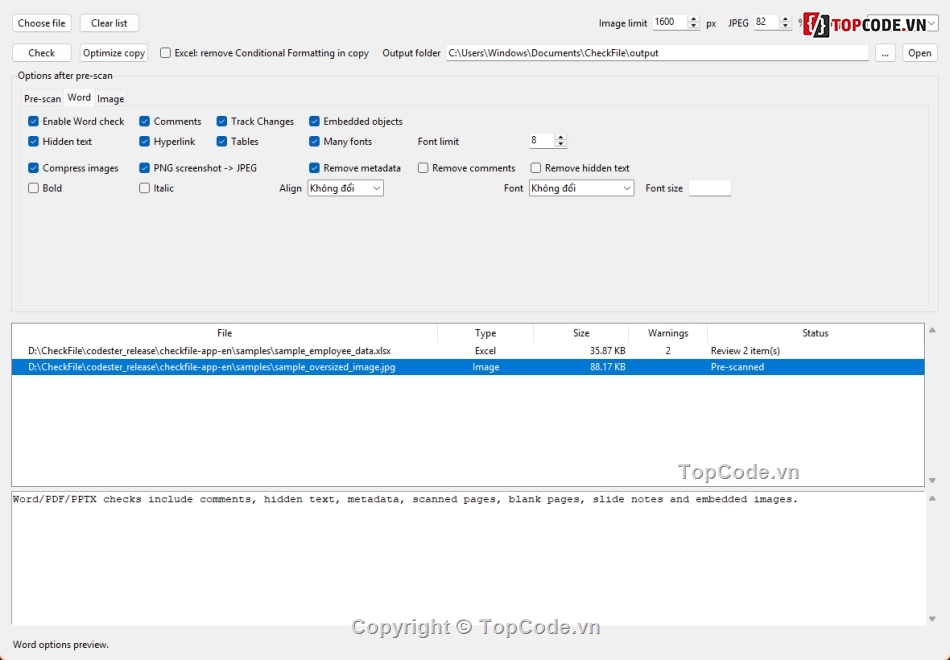Viewport: 950px width, 660px height.
Task: Click log pane scrollbar up arrow
Action: 932,498
